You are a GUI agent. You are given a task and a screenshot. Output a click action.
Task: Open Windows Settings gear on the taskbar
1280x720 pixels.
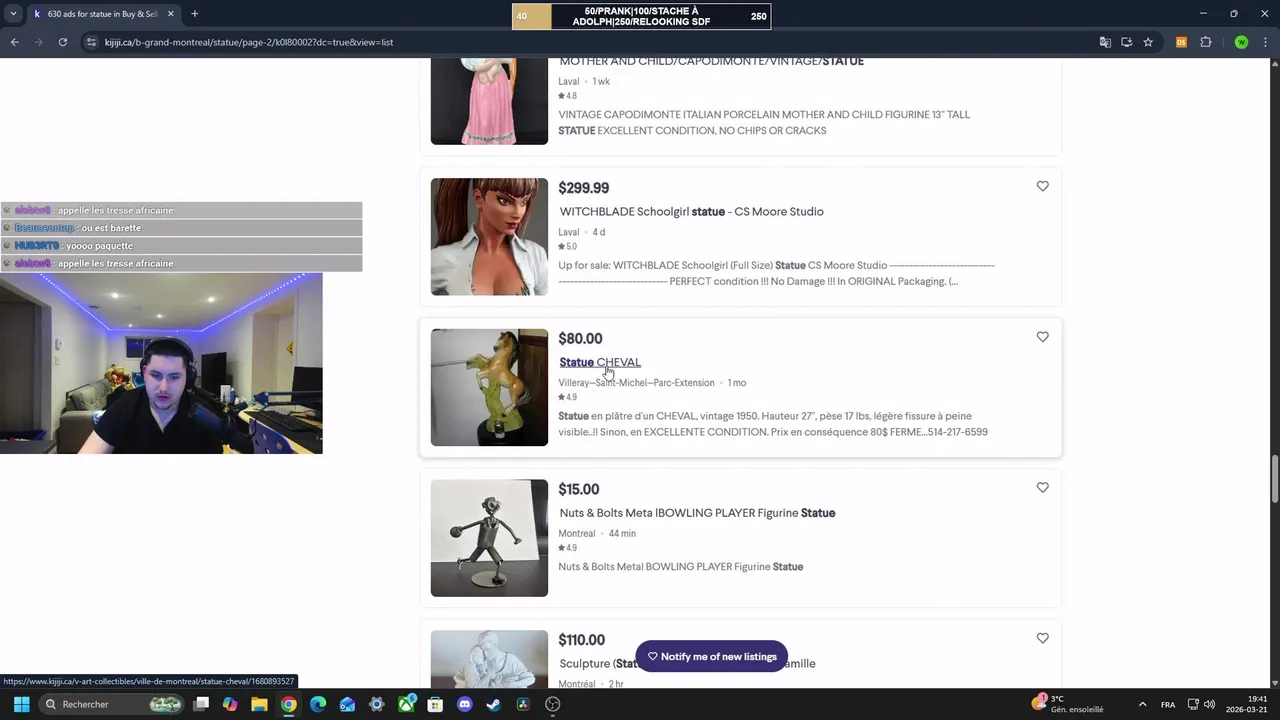[376, 704]
